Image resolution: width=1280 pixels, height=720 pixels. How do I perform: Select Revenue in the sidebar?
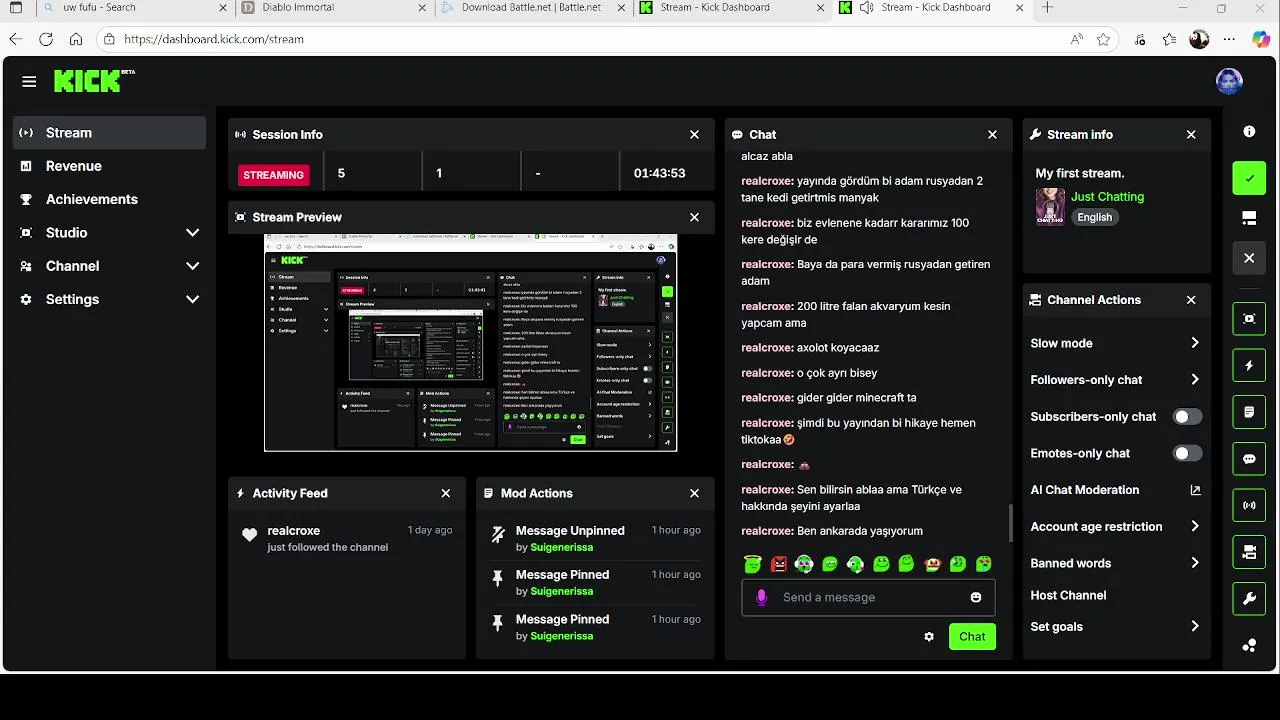[110, 166]
